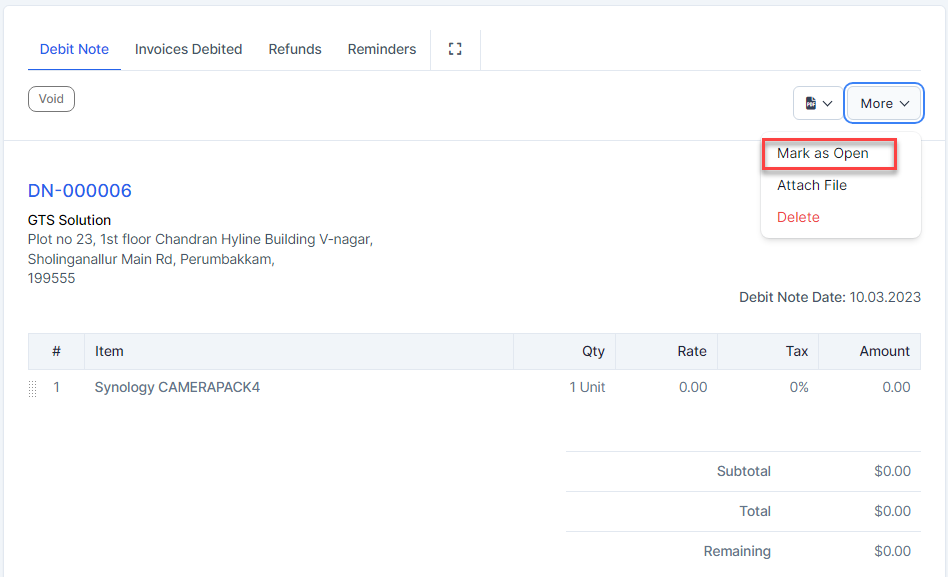Go to the Refunds tab
Screen dimensions: 948x577
point(295,49)
